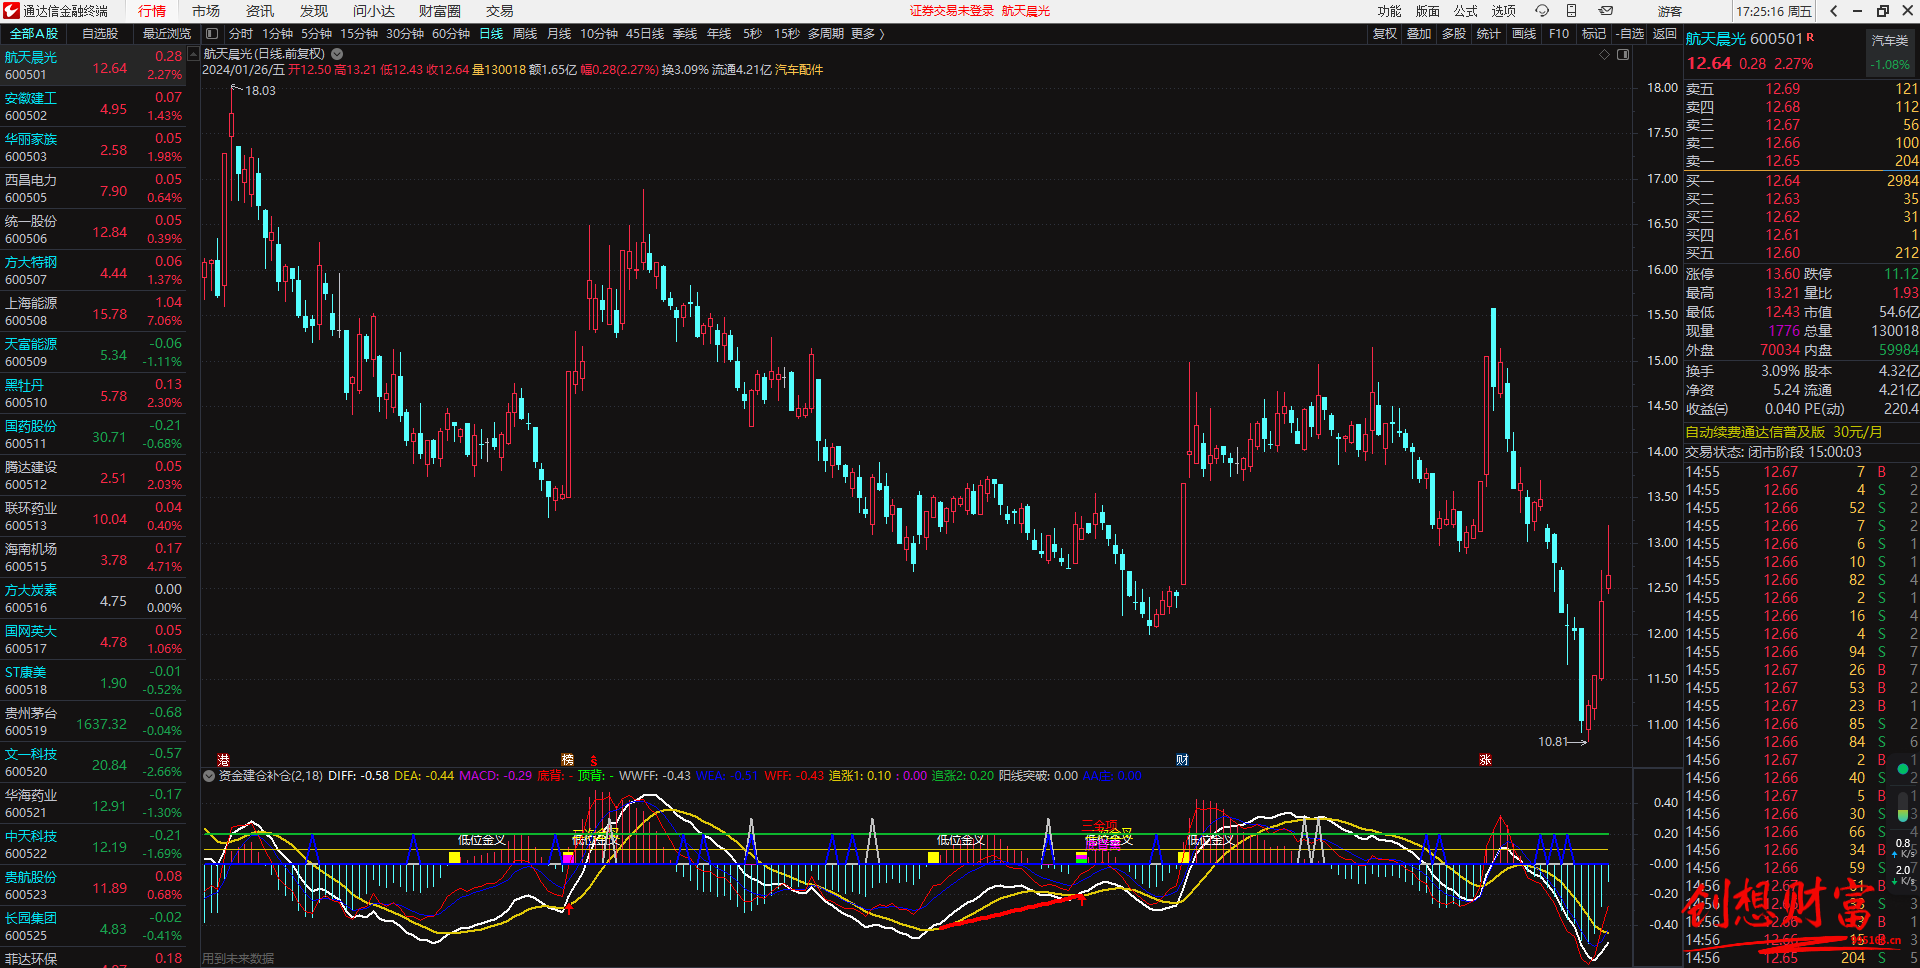This screenshot has width=1920, height=968.
Task: Click -自选 remove from watchlist button
Action: (x=1630, y=34)
